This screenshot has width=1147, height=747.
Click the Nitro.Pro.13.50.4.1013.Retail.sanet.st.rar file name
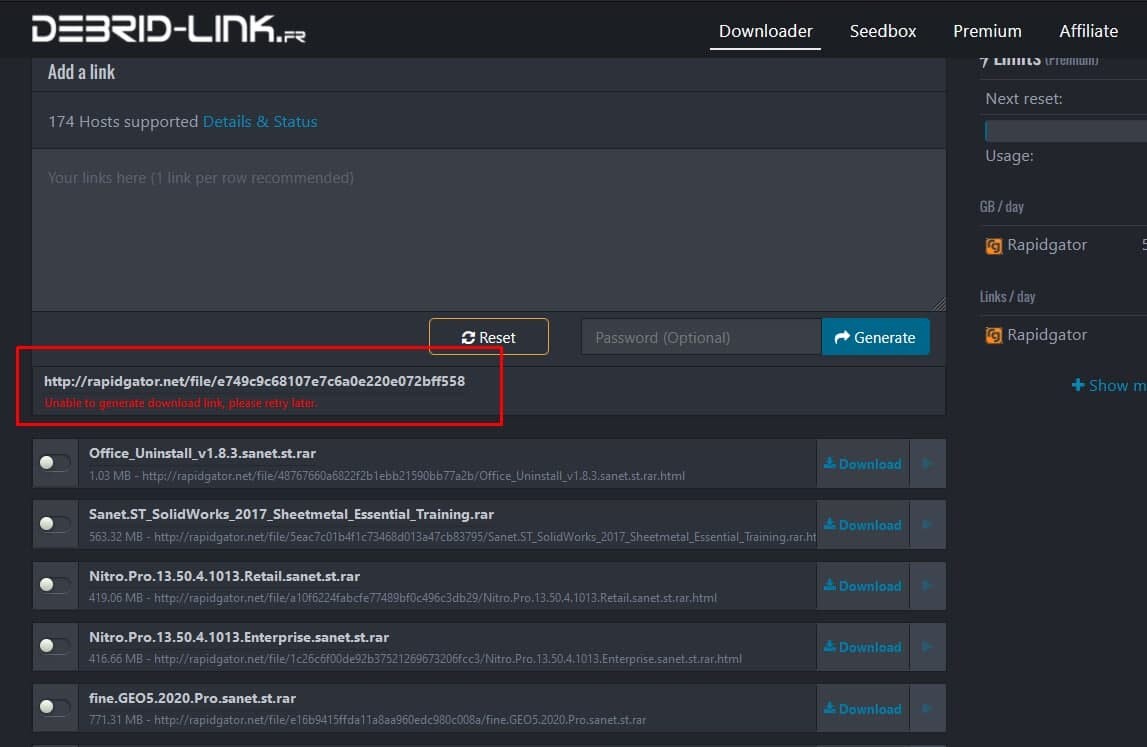click(225, 577)
